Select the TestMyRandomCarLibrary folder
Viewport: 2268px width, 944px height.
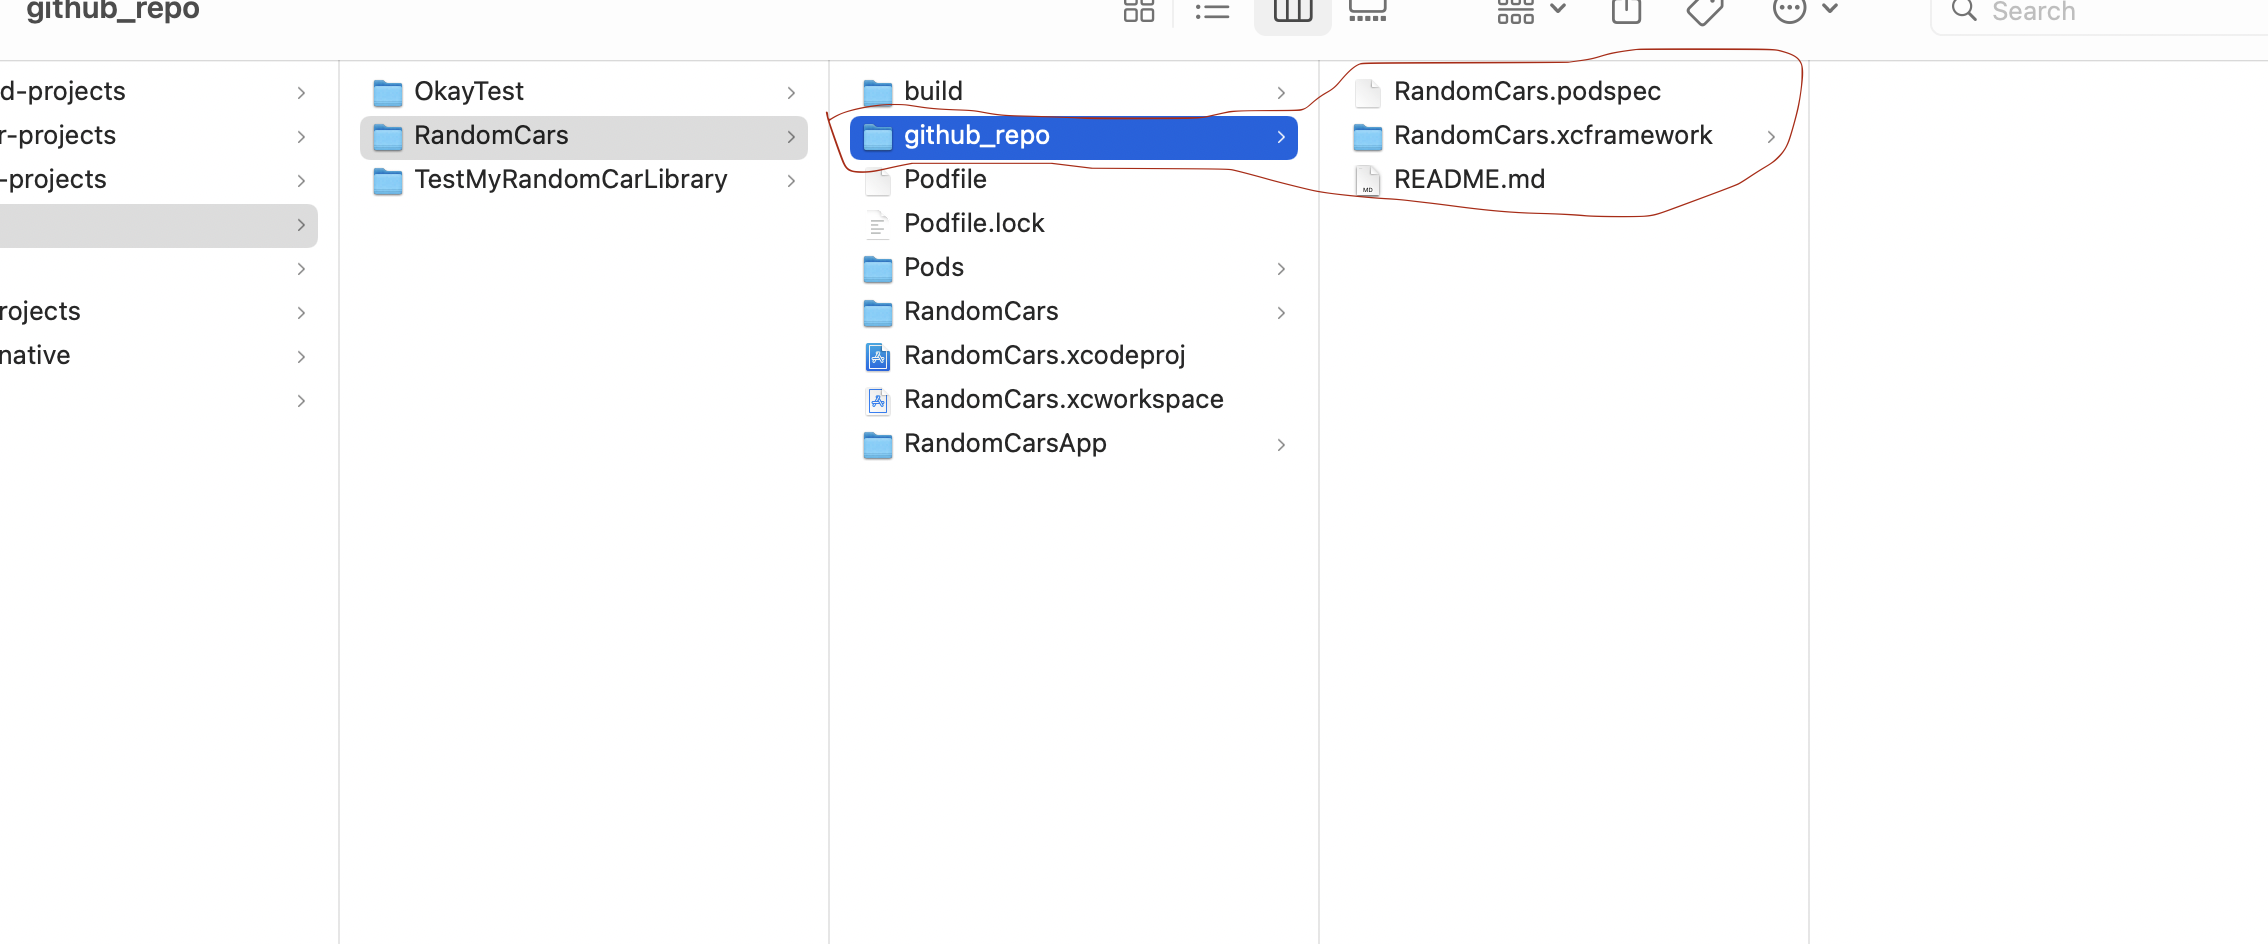click(570, 180)
